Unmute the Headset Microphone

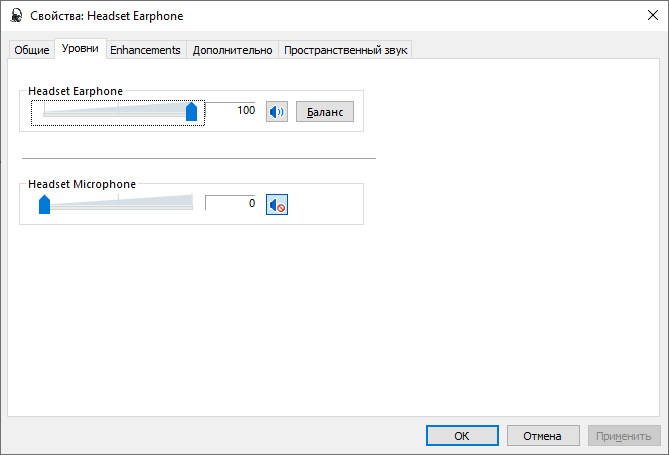(277, 204)
